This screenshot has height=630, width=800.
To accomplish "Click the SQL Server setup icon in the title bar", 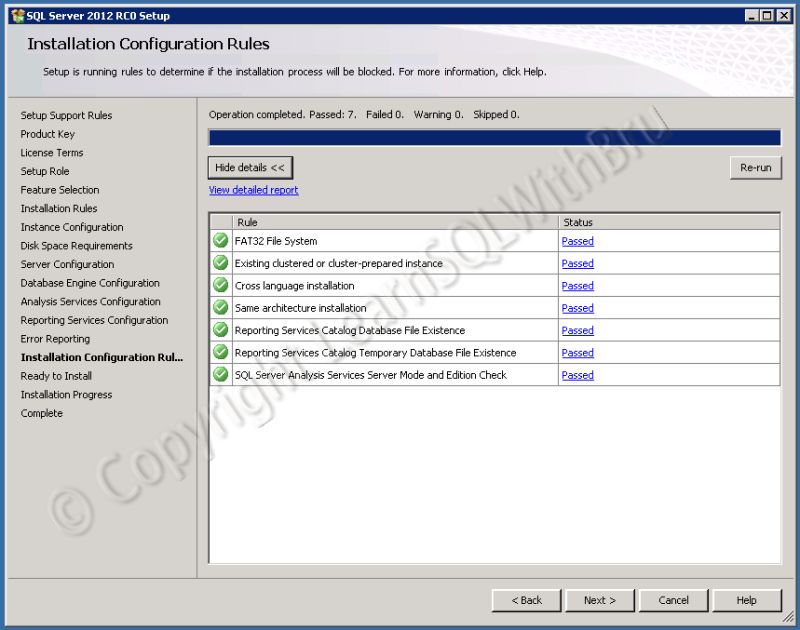I will click(16, 15).
